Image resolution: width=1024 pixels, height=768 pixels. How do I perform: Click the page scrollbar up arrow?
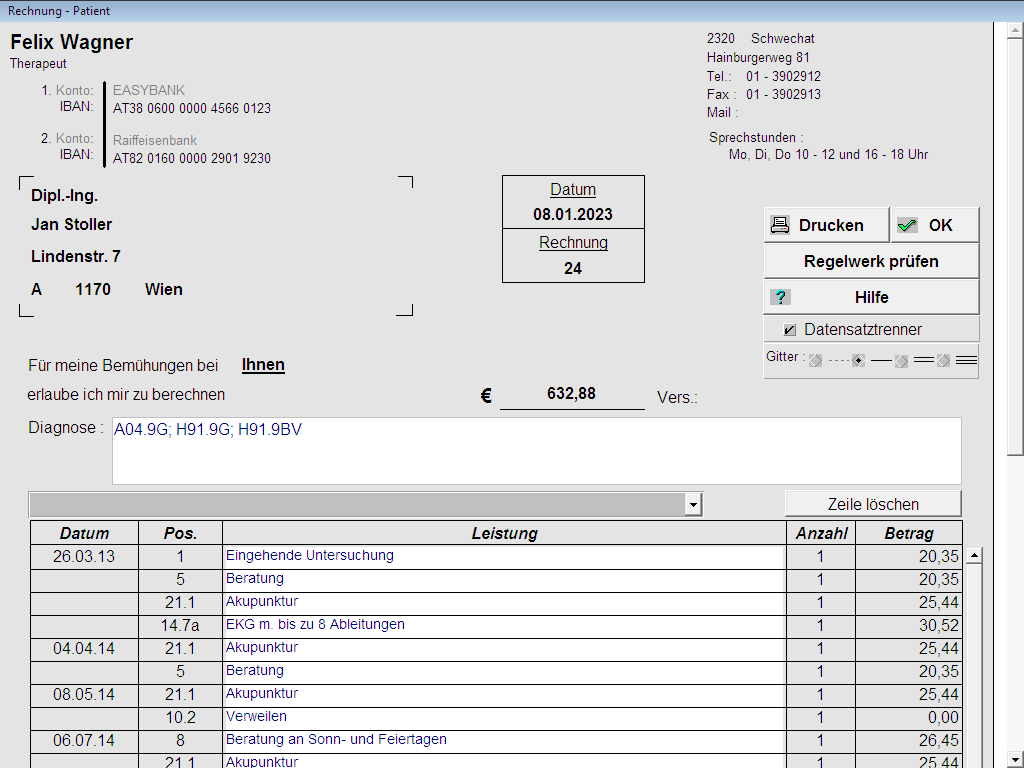pos(1015,29)
